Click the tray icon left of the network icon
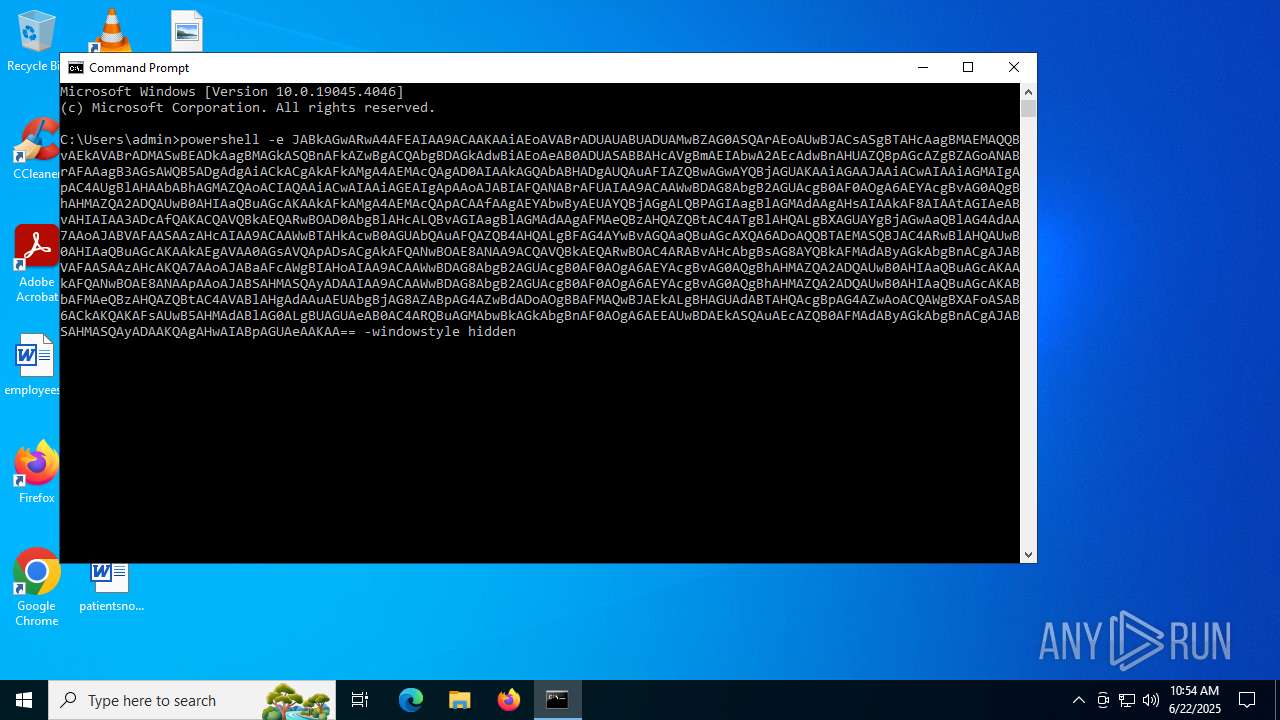1280x720 pixels. [x=1103, y=700]
